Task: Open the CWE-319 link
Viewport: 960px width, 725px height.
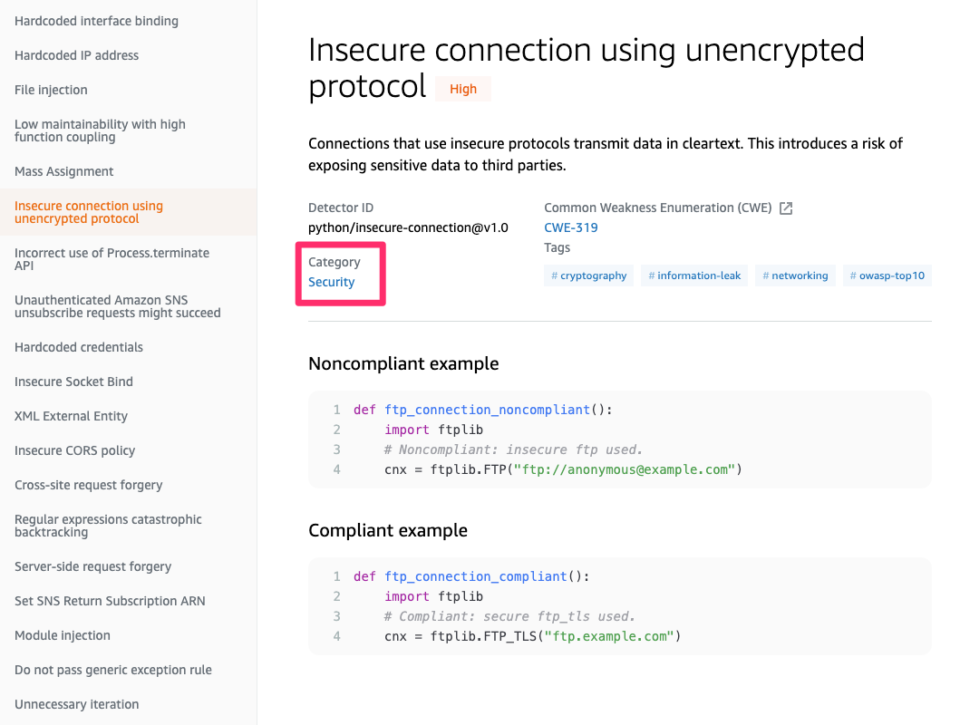Action: coord(570,227)
